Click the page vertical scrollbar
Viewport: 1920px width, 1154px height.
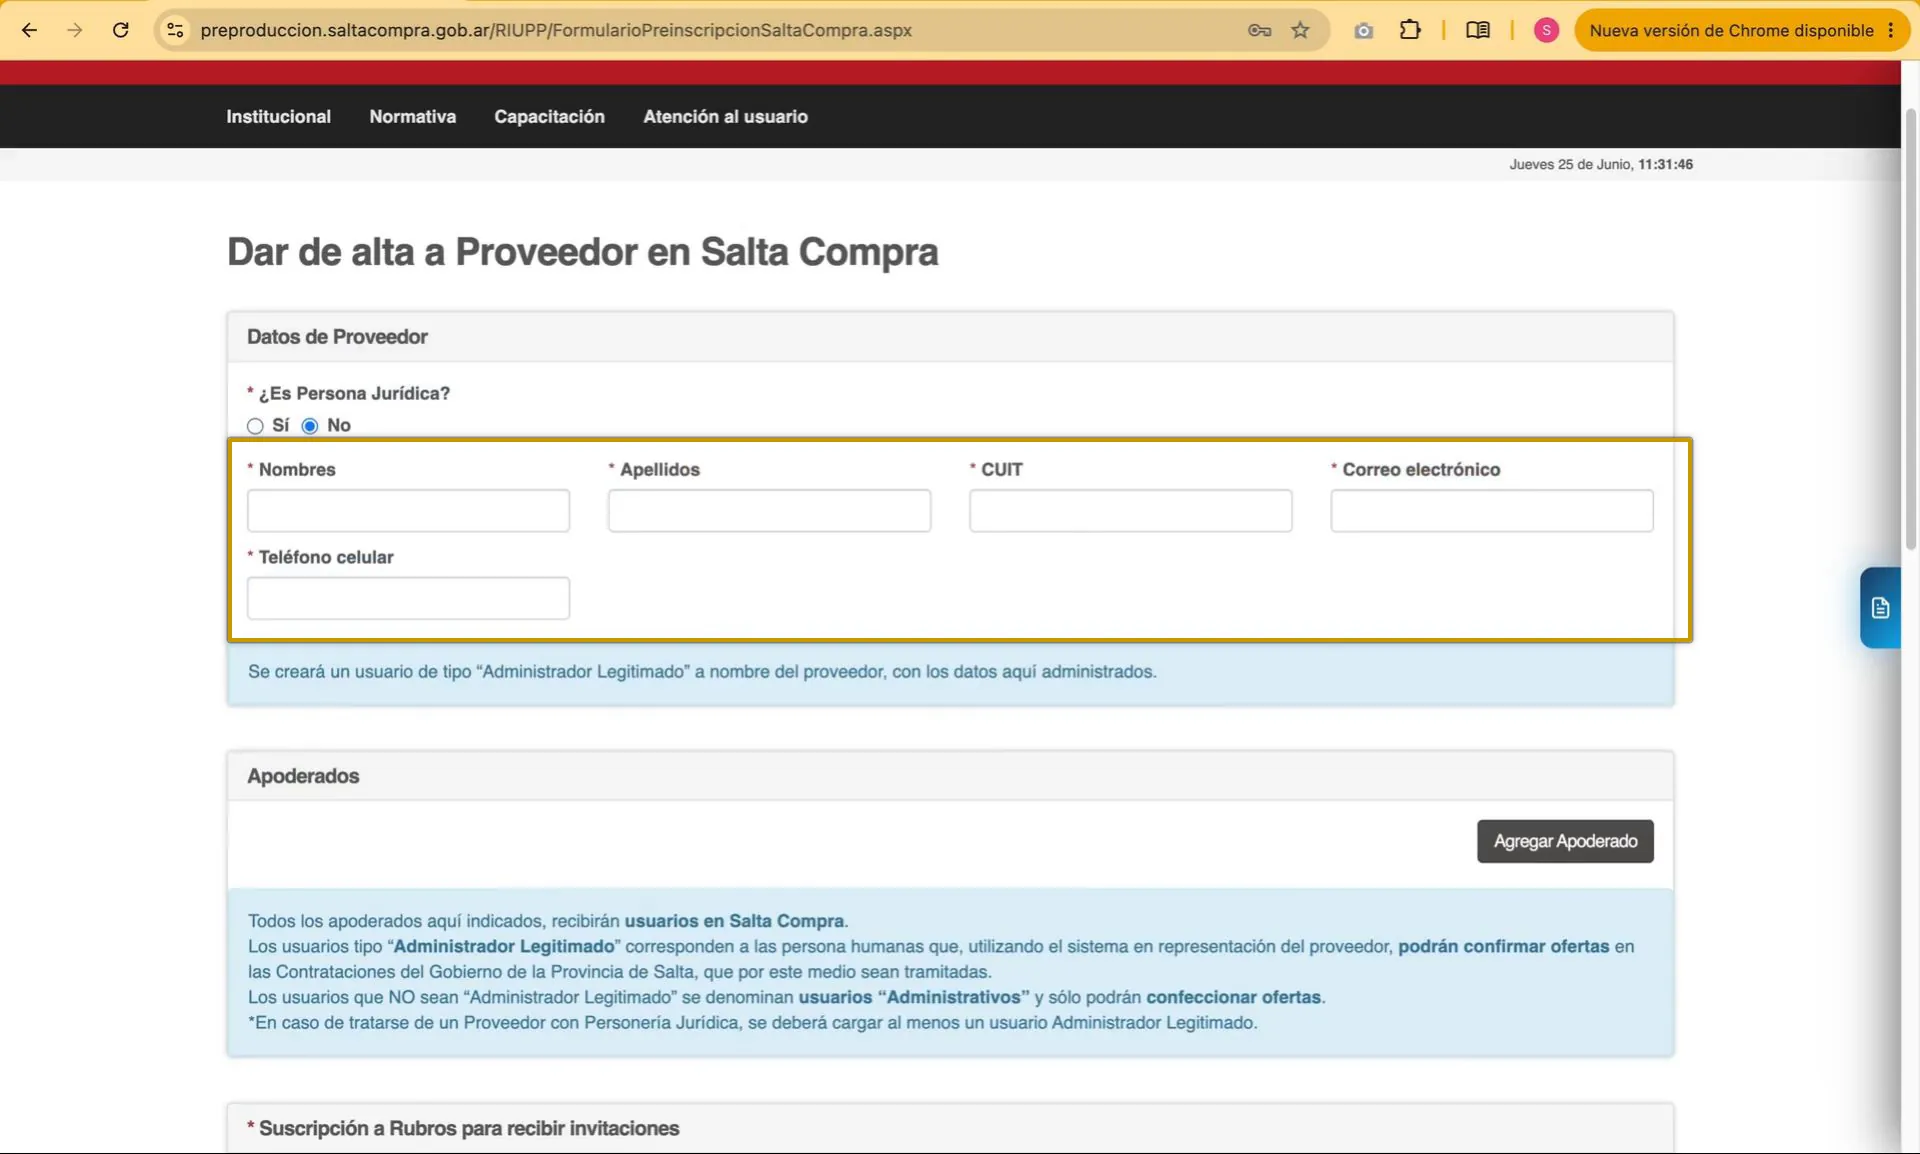[x=1910, y=330]
